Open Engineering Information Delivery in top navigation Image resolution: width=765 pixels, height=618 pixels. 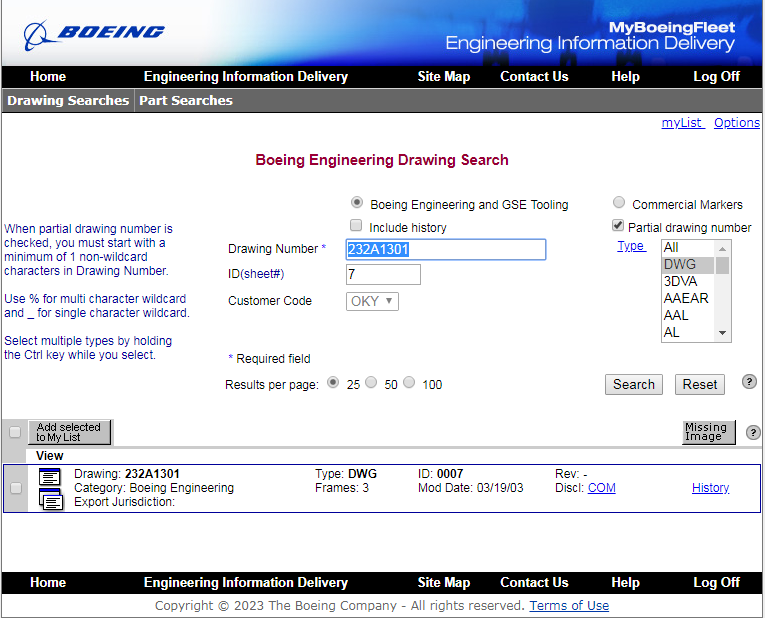(246, 77)
